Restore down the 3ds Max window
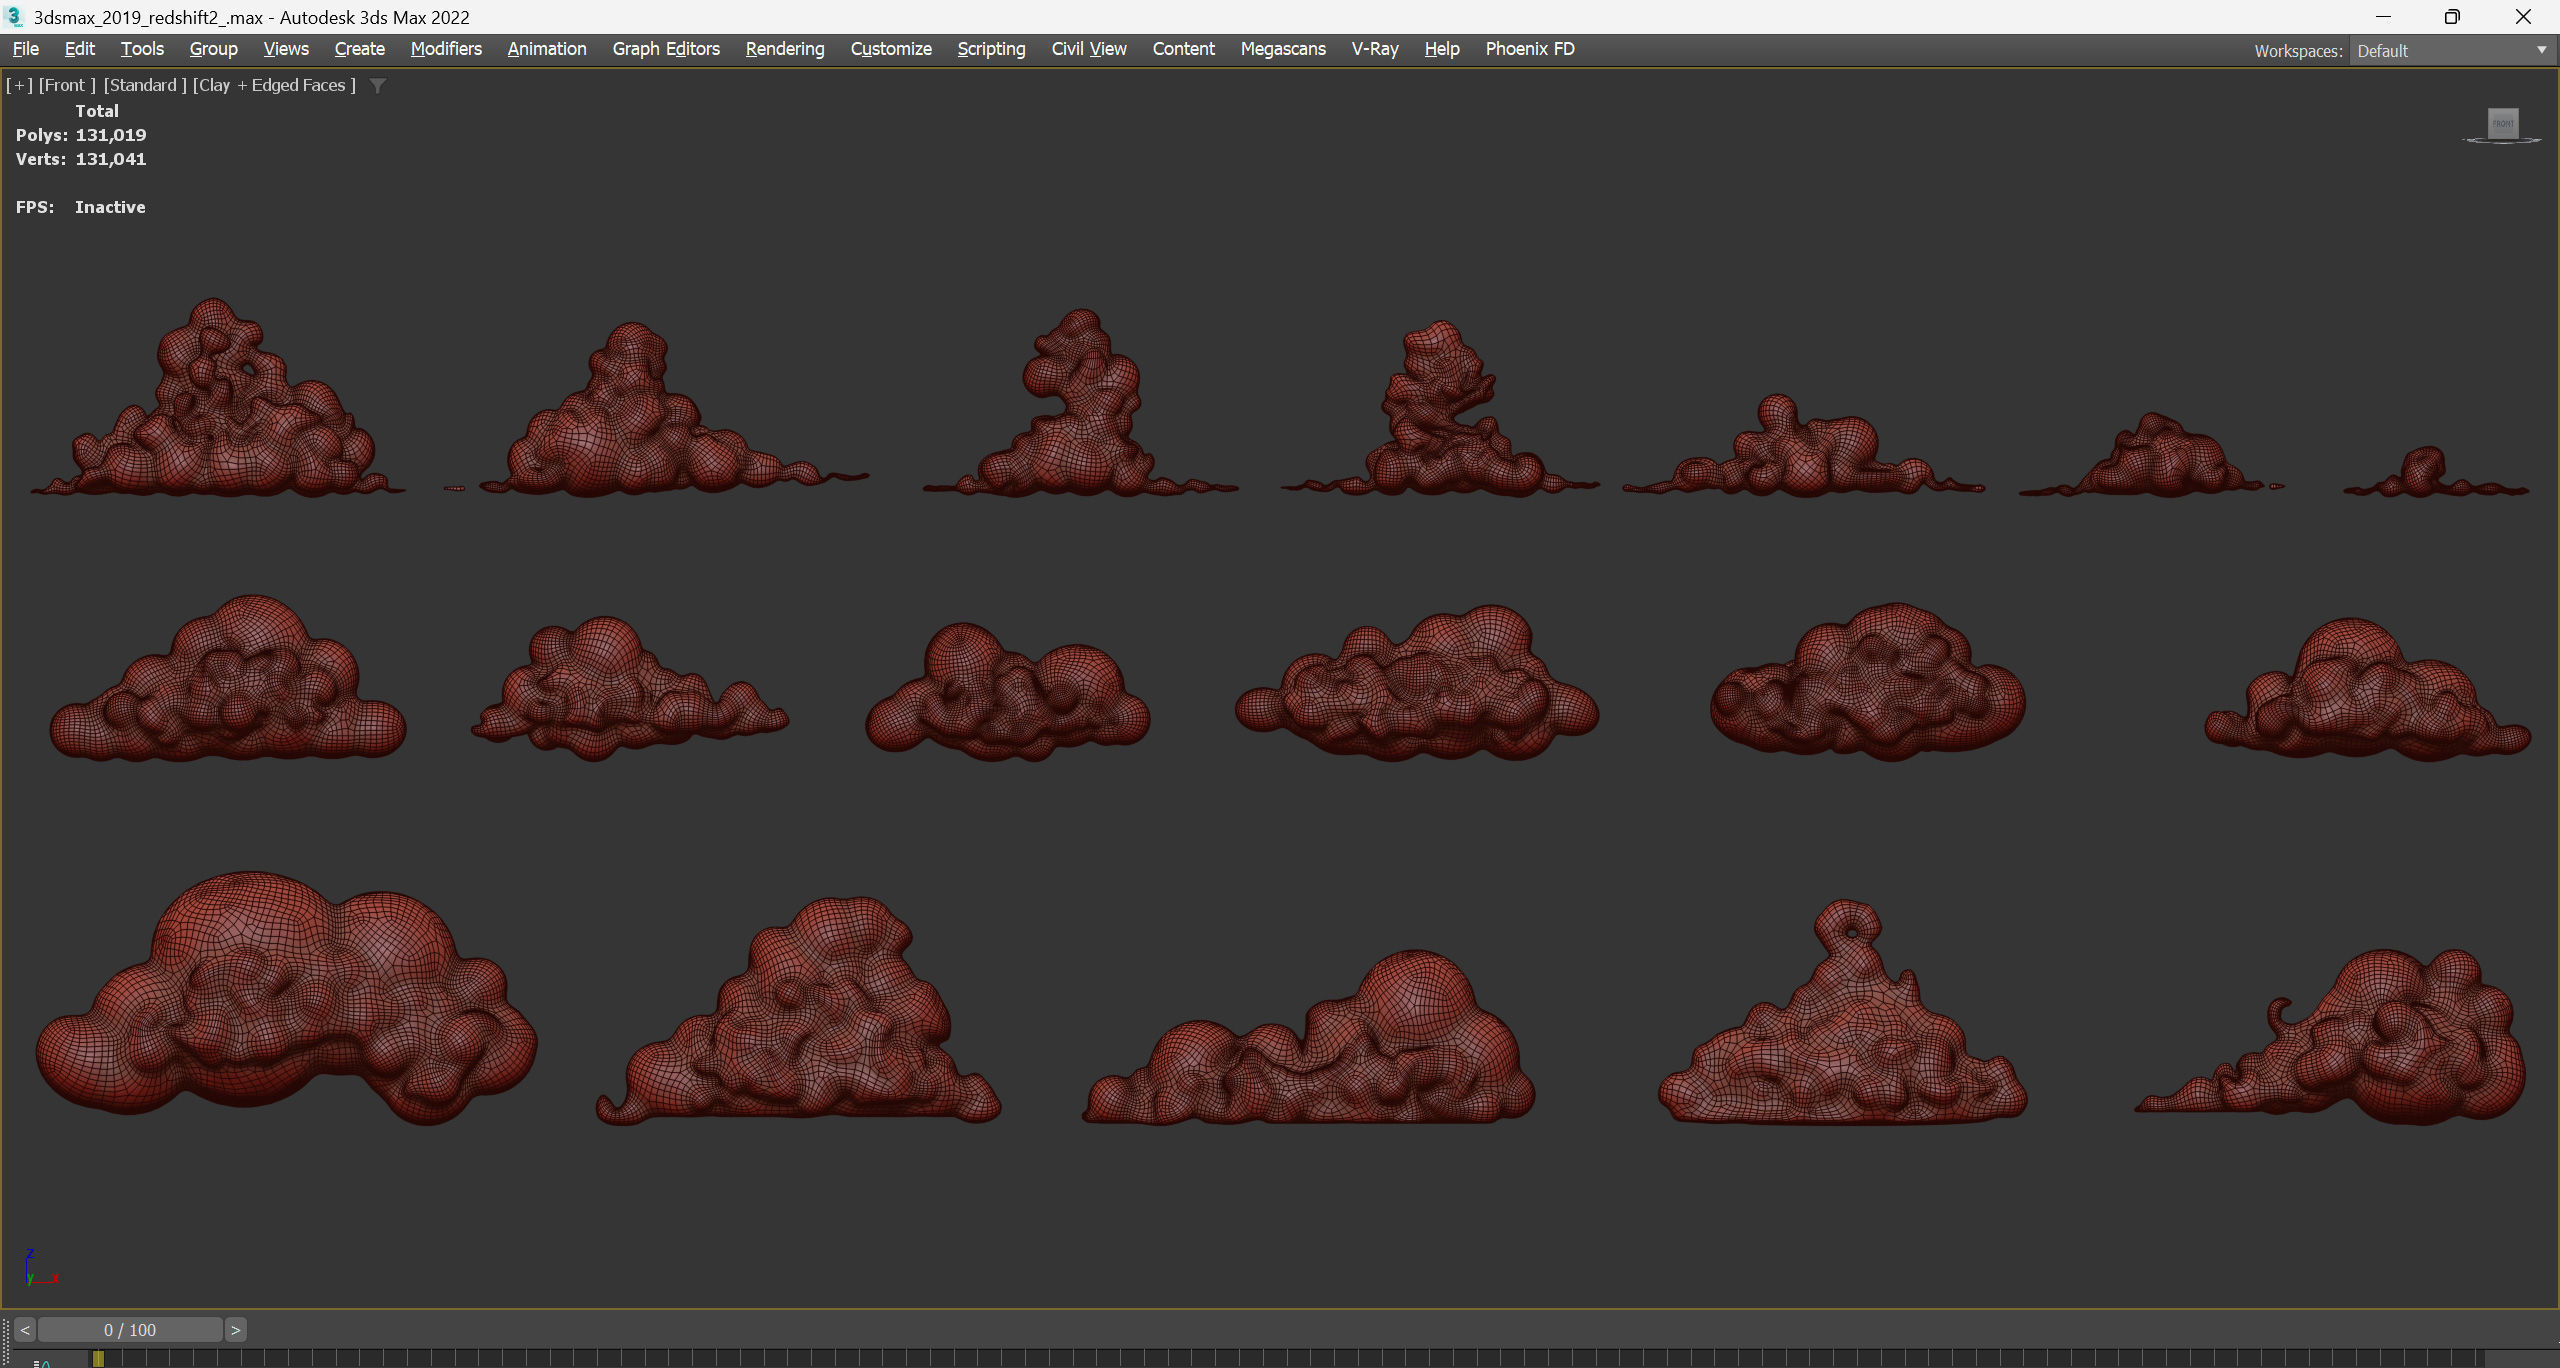 2452,17
